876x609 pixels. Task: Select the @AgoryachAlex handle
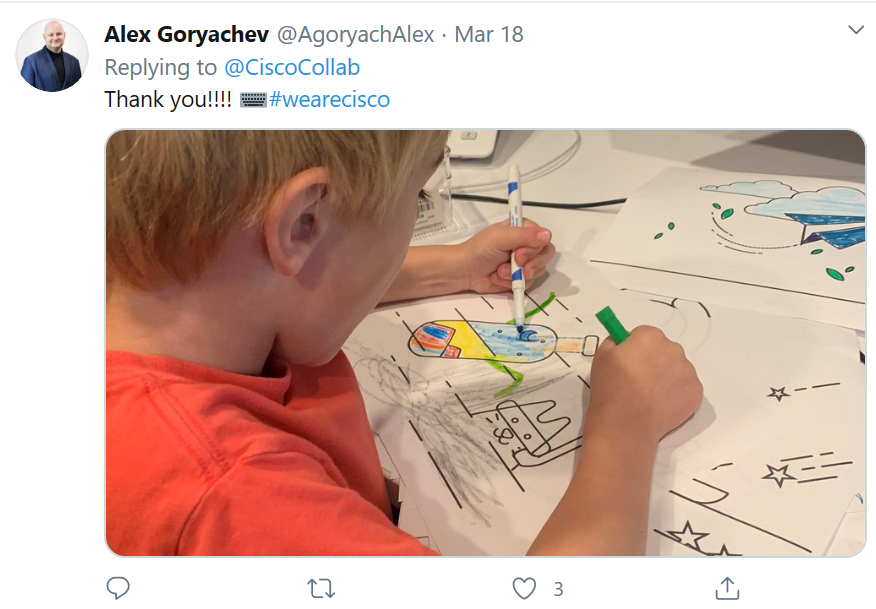tap(353, 32)
